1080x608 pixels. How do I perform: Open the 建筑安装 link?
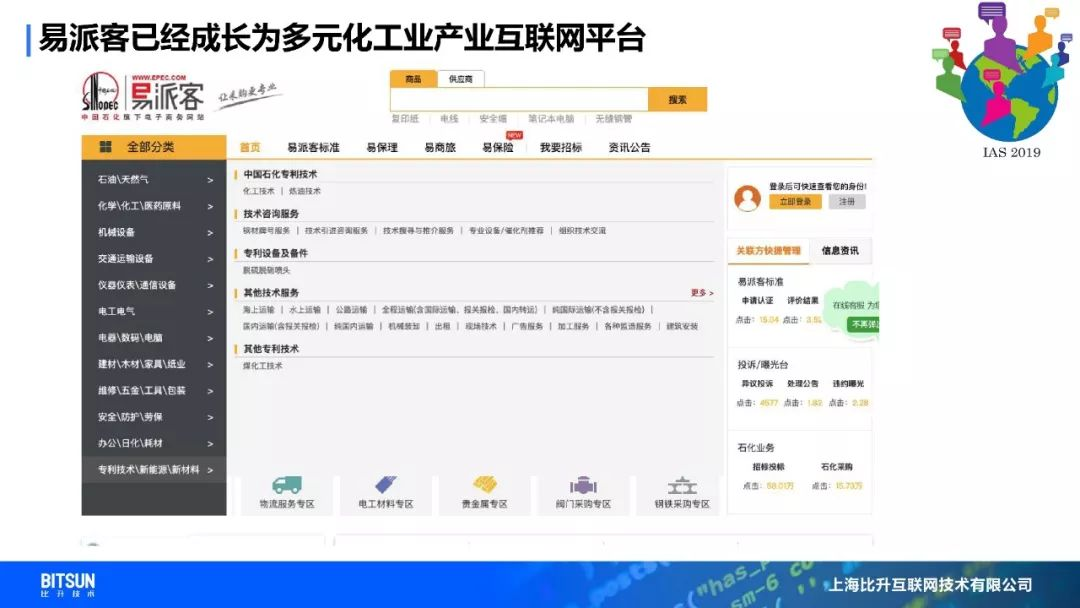pyautogui.click(x=682, y=326)
